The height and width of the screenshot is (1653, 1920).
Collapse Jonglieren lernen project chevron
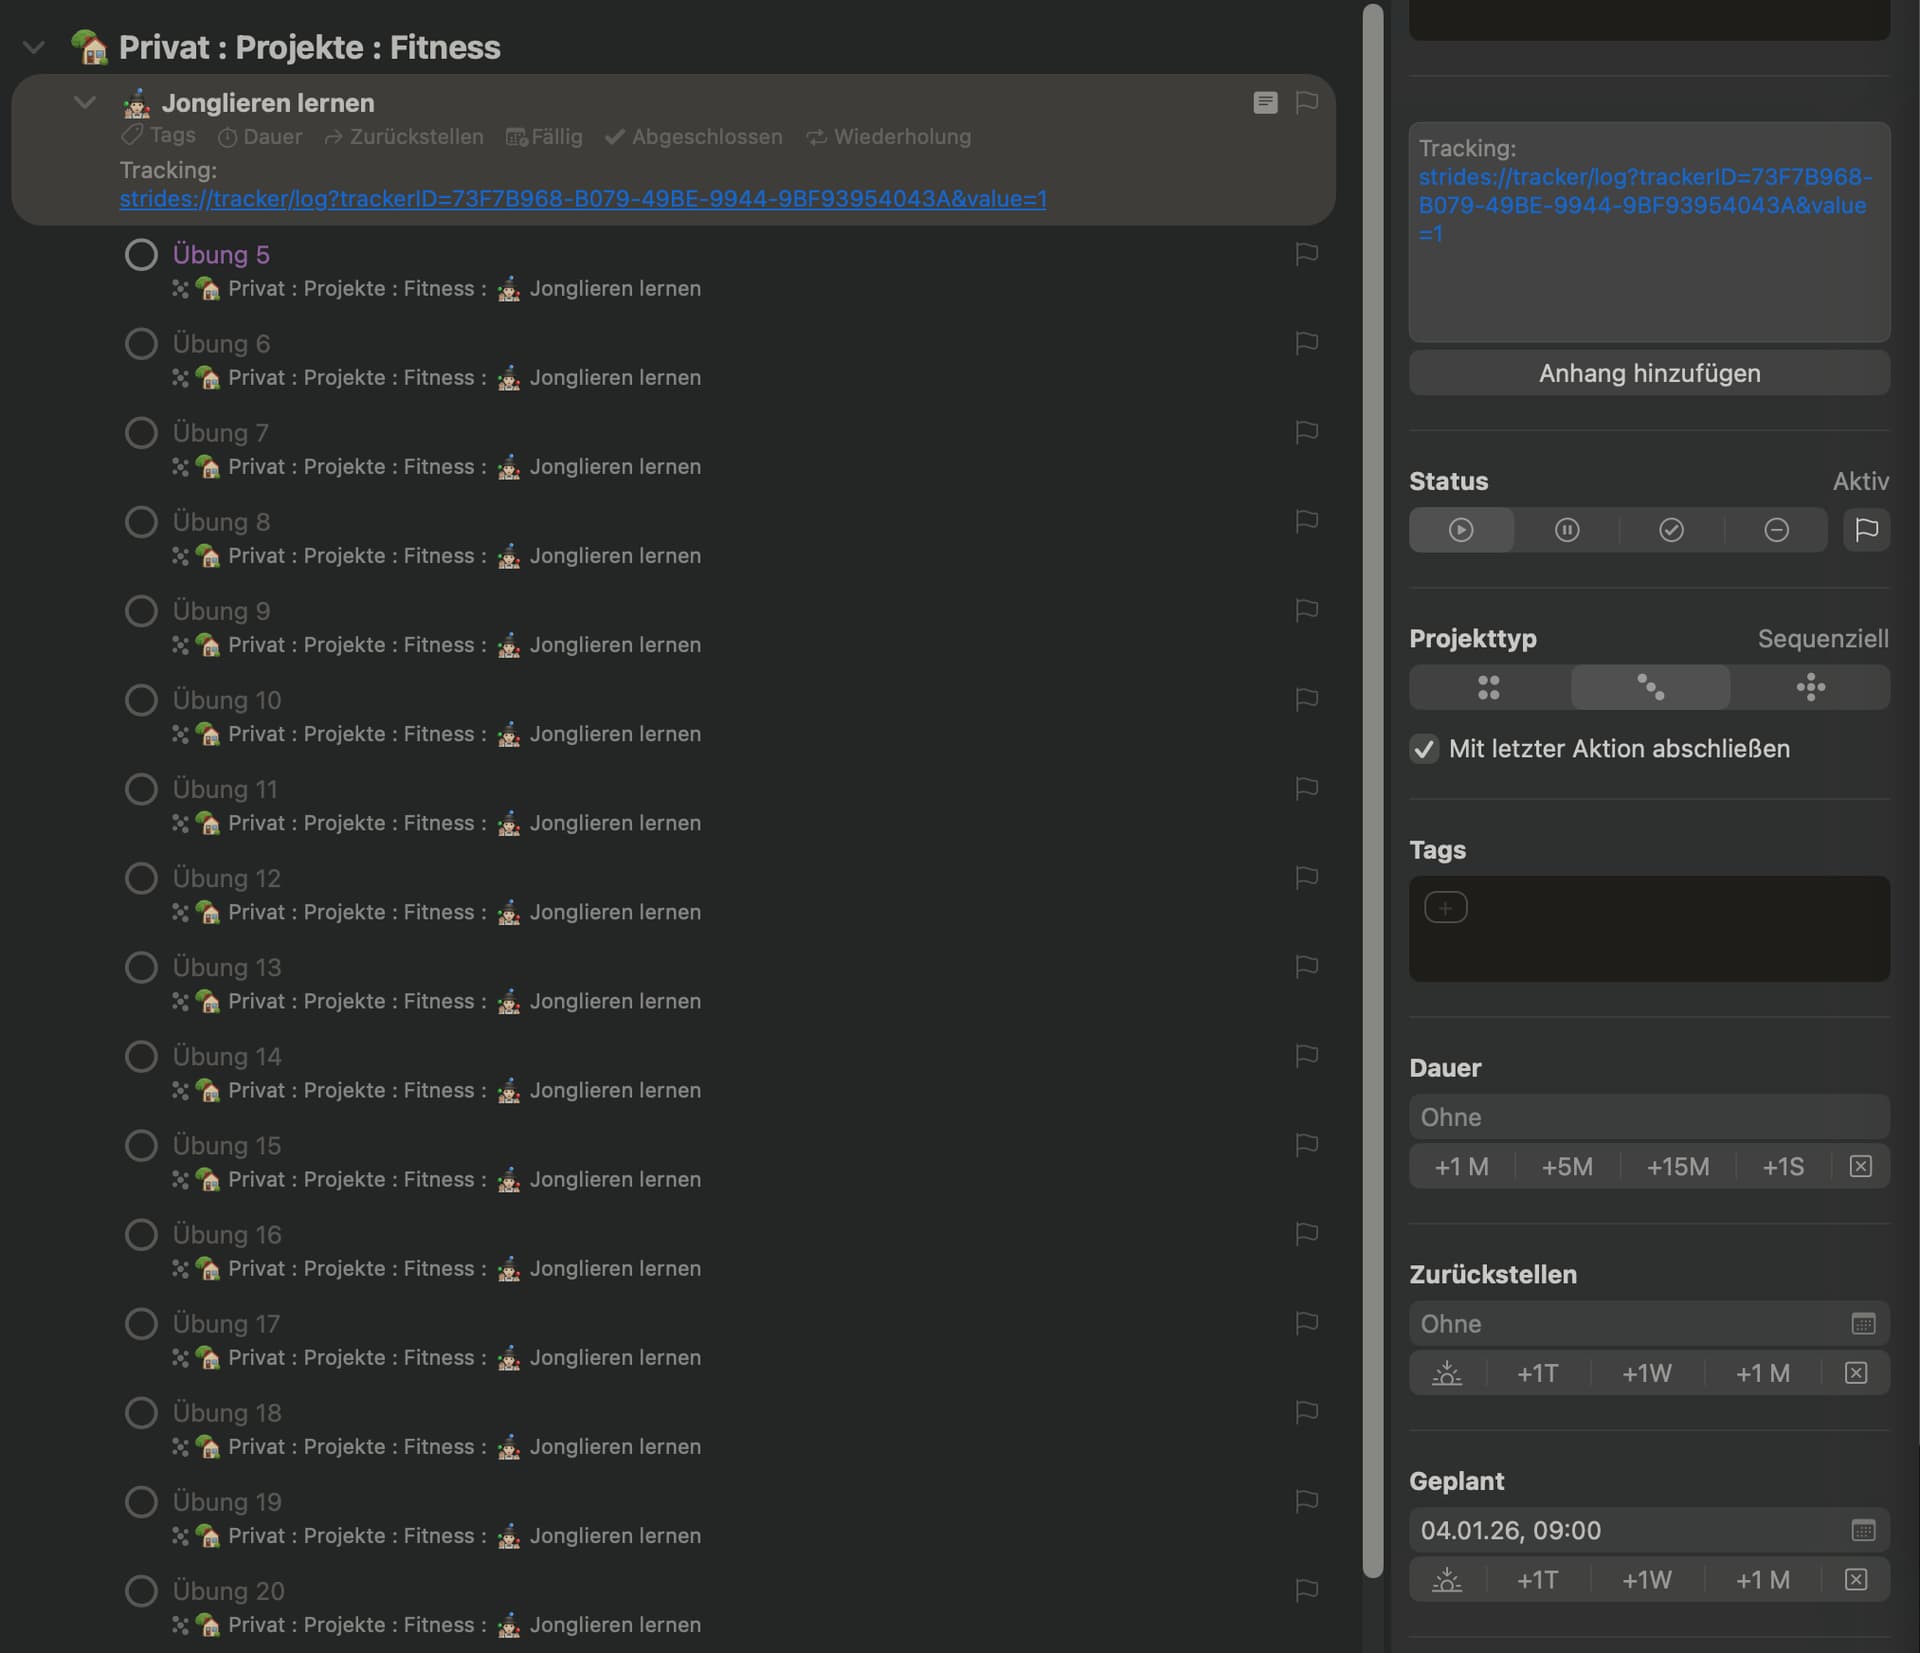coord(85,103)
